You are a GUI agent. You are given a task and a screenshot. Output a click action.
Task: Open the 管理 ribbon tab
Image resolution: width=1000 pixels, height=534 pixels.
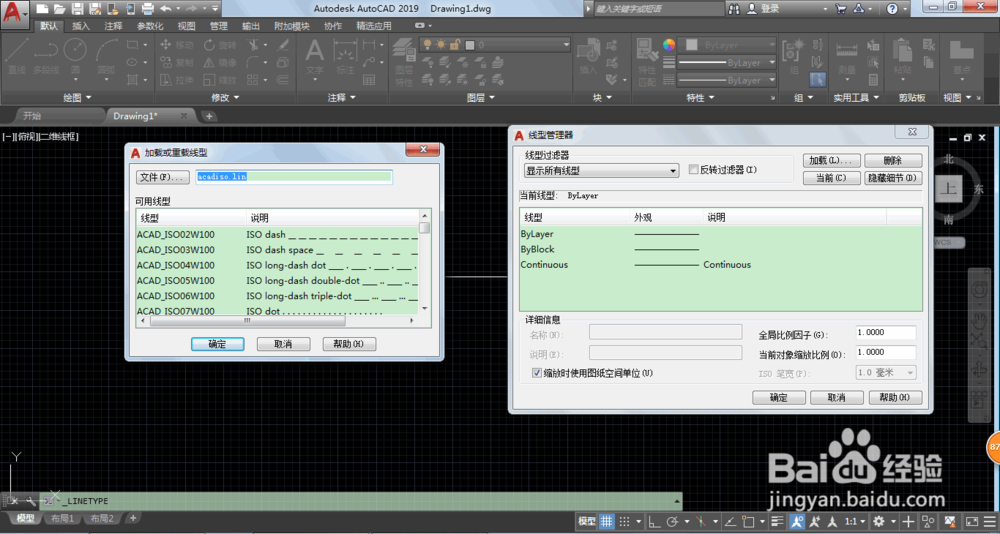coord(219,26)
